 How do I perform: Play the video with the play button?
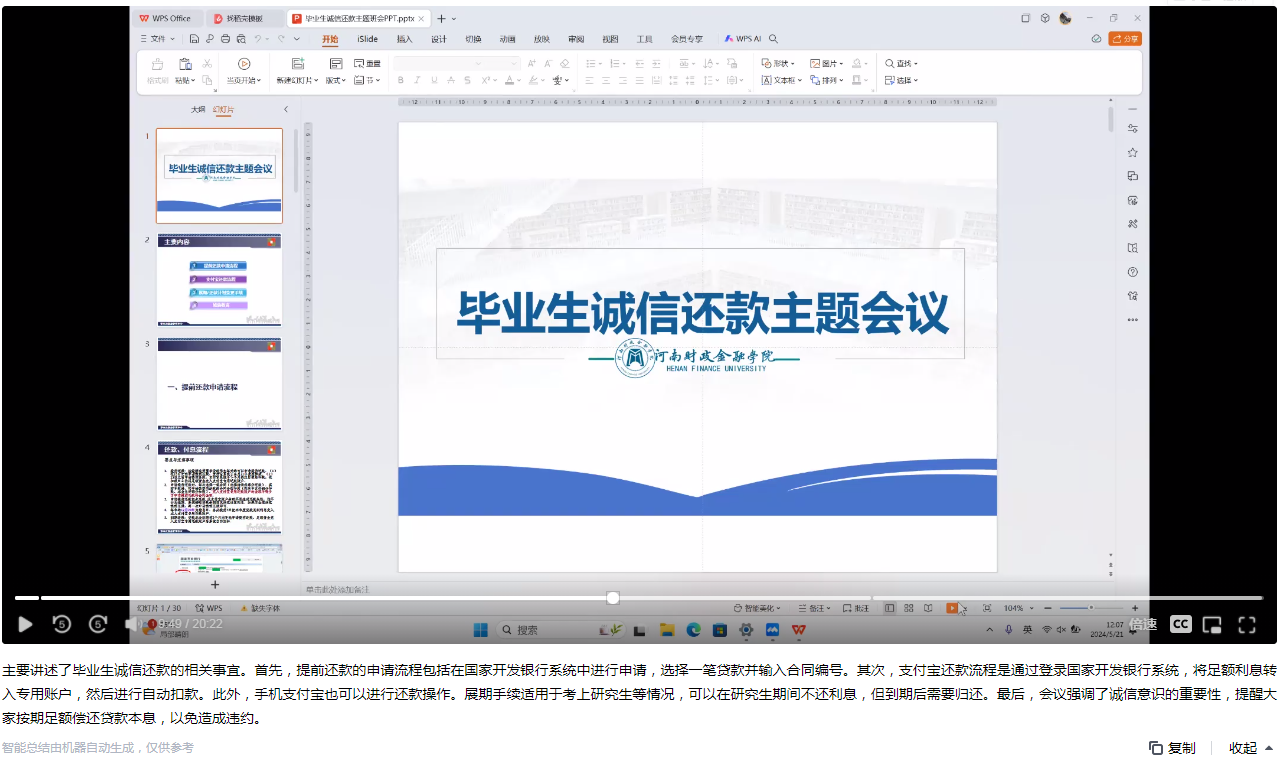[26, 624]
